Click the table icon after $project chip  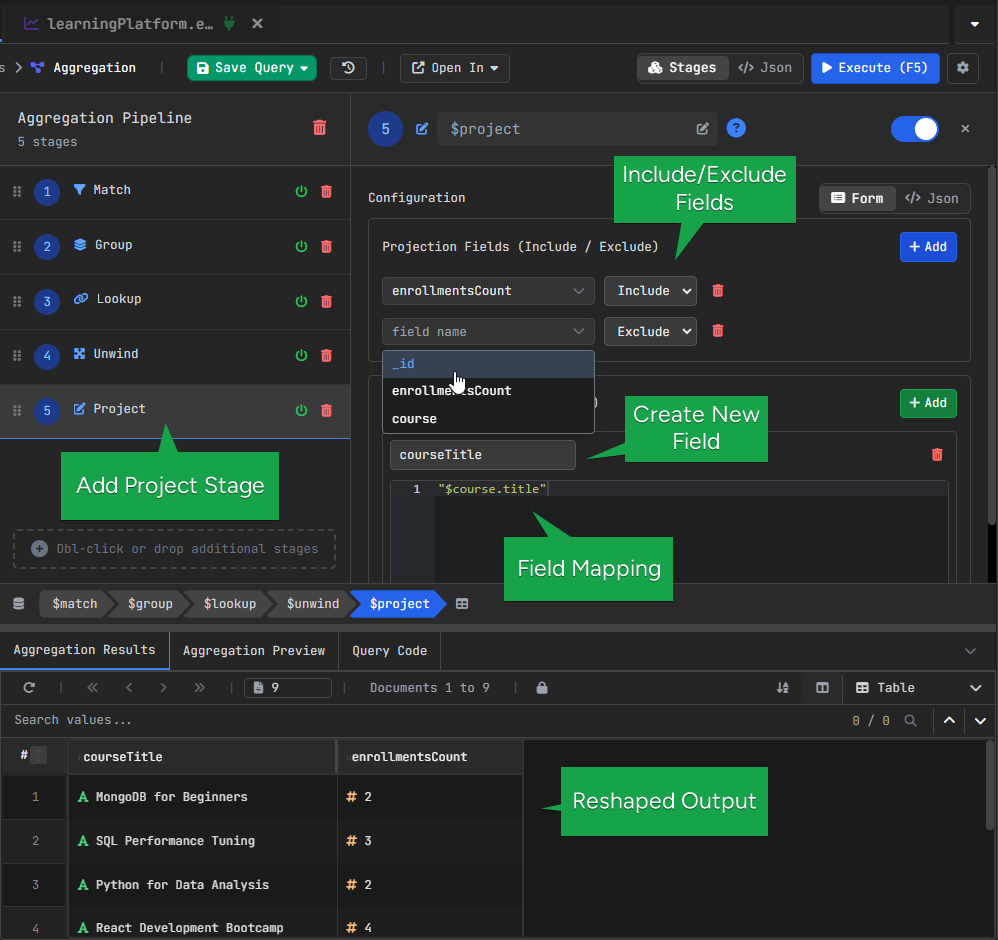[x=462, y=603]
